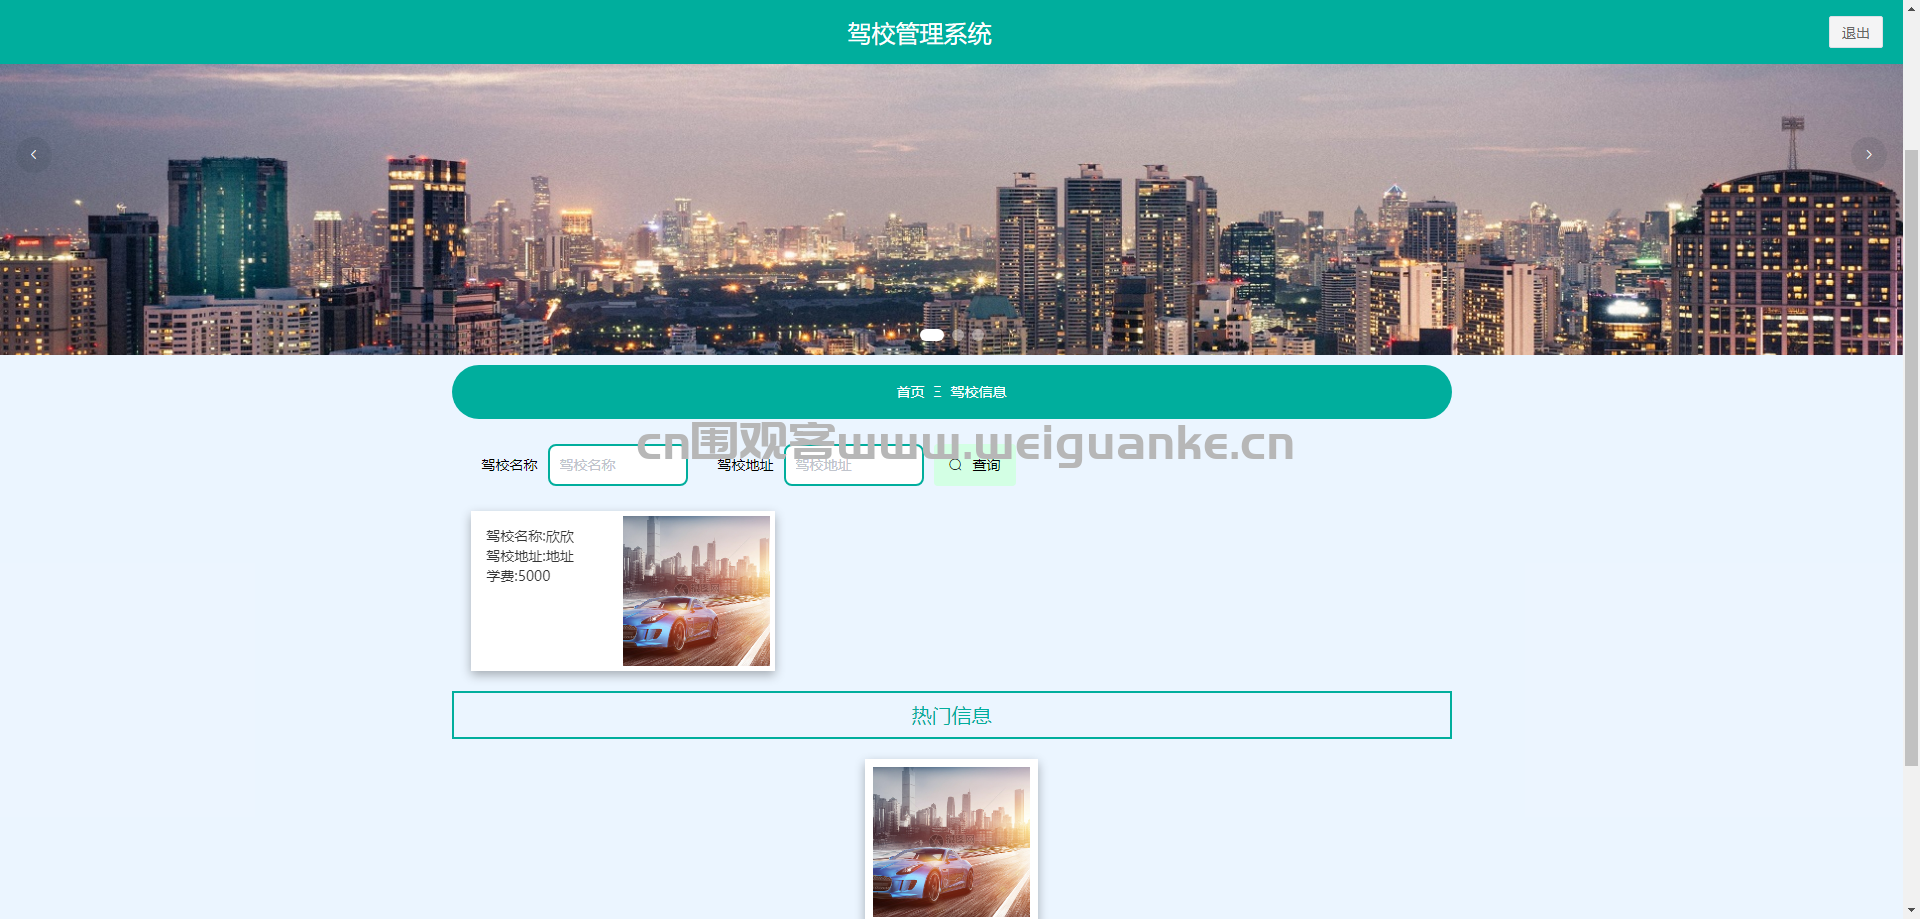Select the third carousel indicator dot

(x=978, y=335)
